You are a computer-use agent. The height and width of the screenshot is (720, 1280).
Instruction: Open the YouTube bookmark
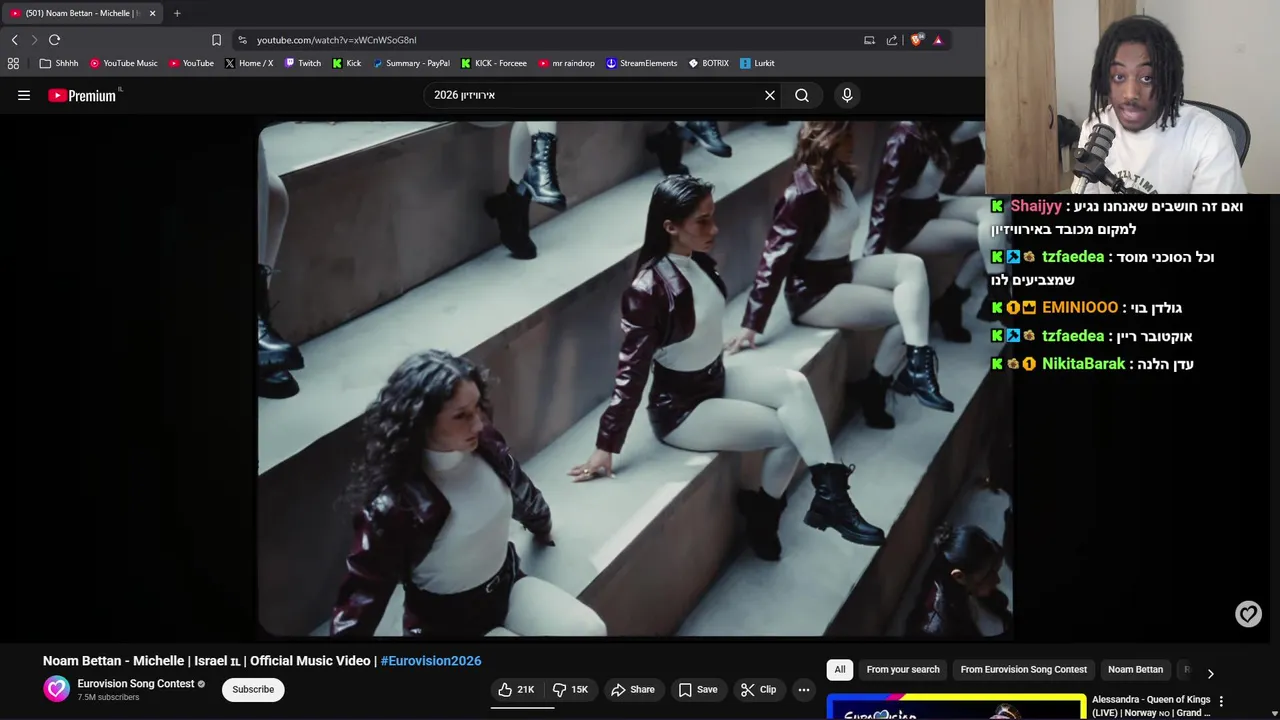[x=191, y=63]
